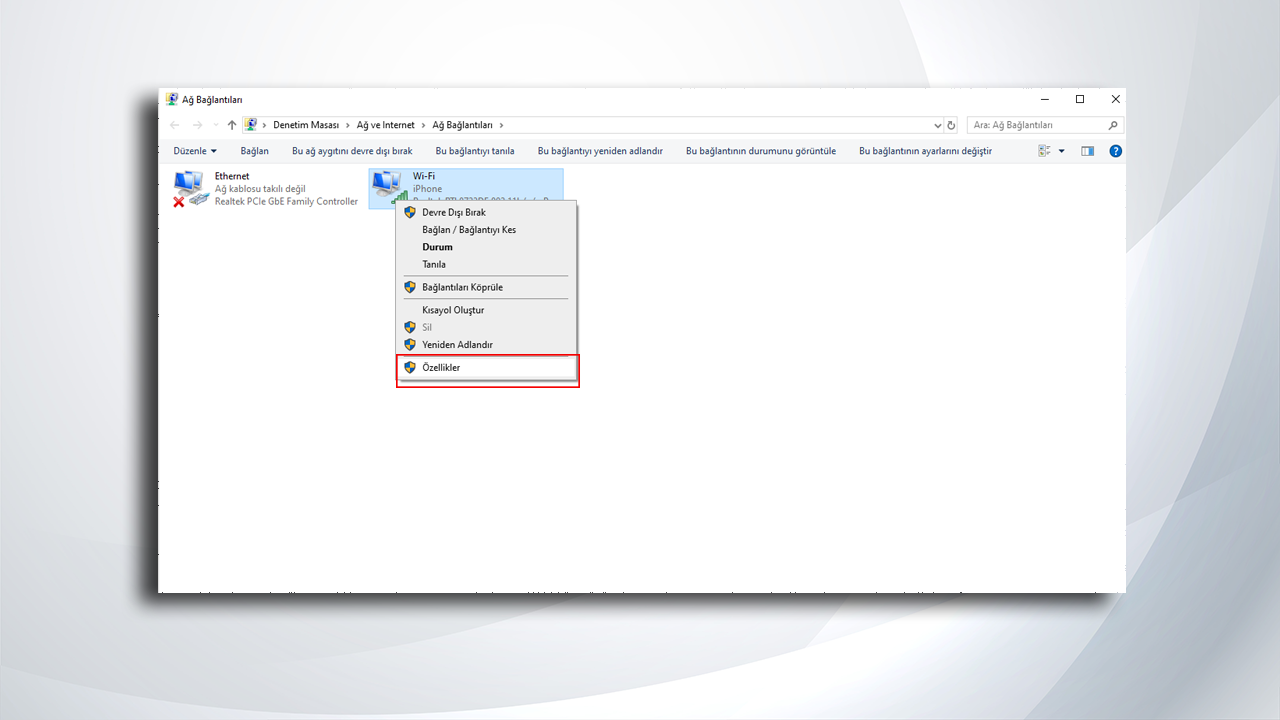Image resolution: width=1280 pixels, height=720 pixels.
Task: Choose Devre Dışı Bırak from context menu
Action: 487,212
